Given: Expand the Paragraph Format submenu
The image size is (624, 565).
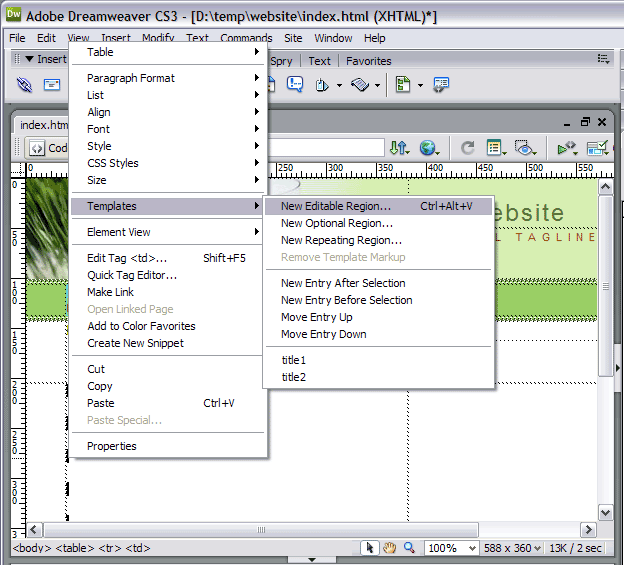Looking at the screenshot, I should coord(168,78).
